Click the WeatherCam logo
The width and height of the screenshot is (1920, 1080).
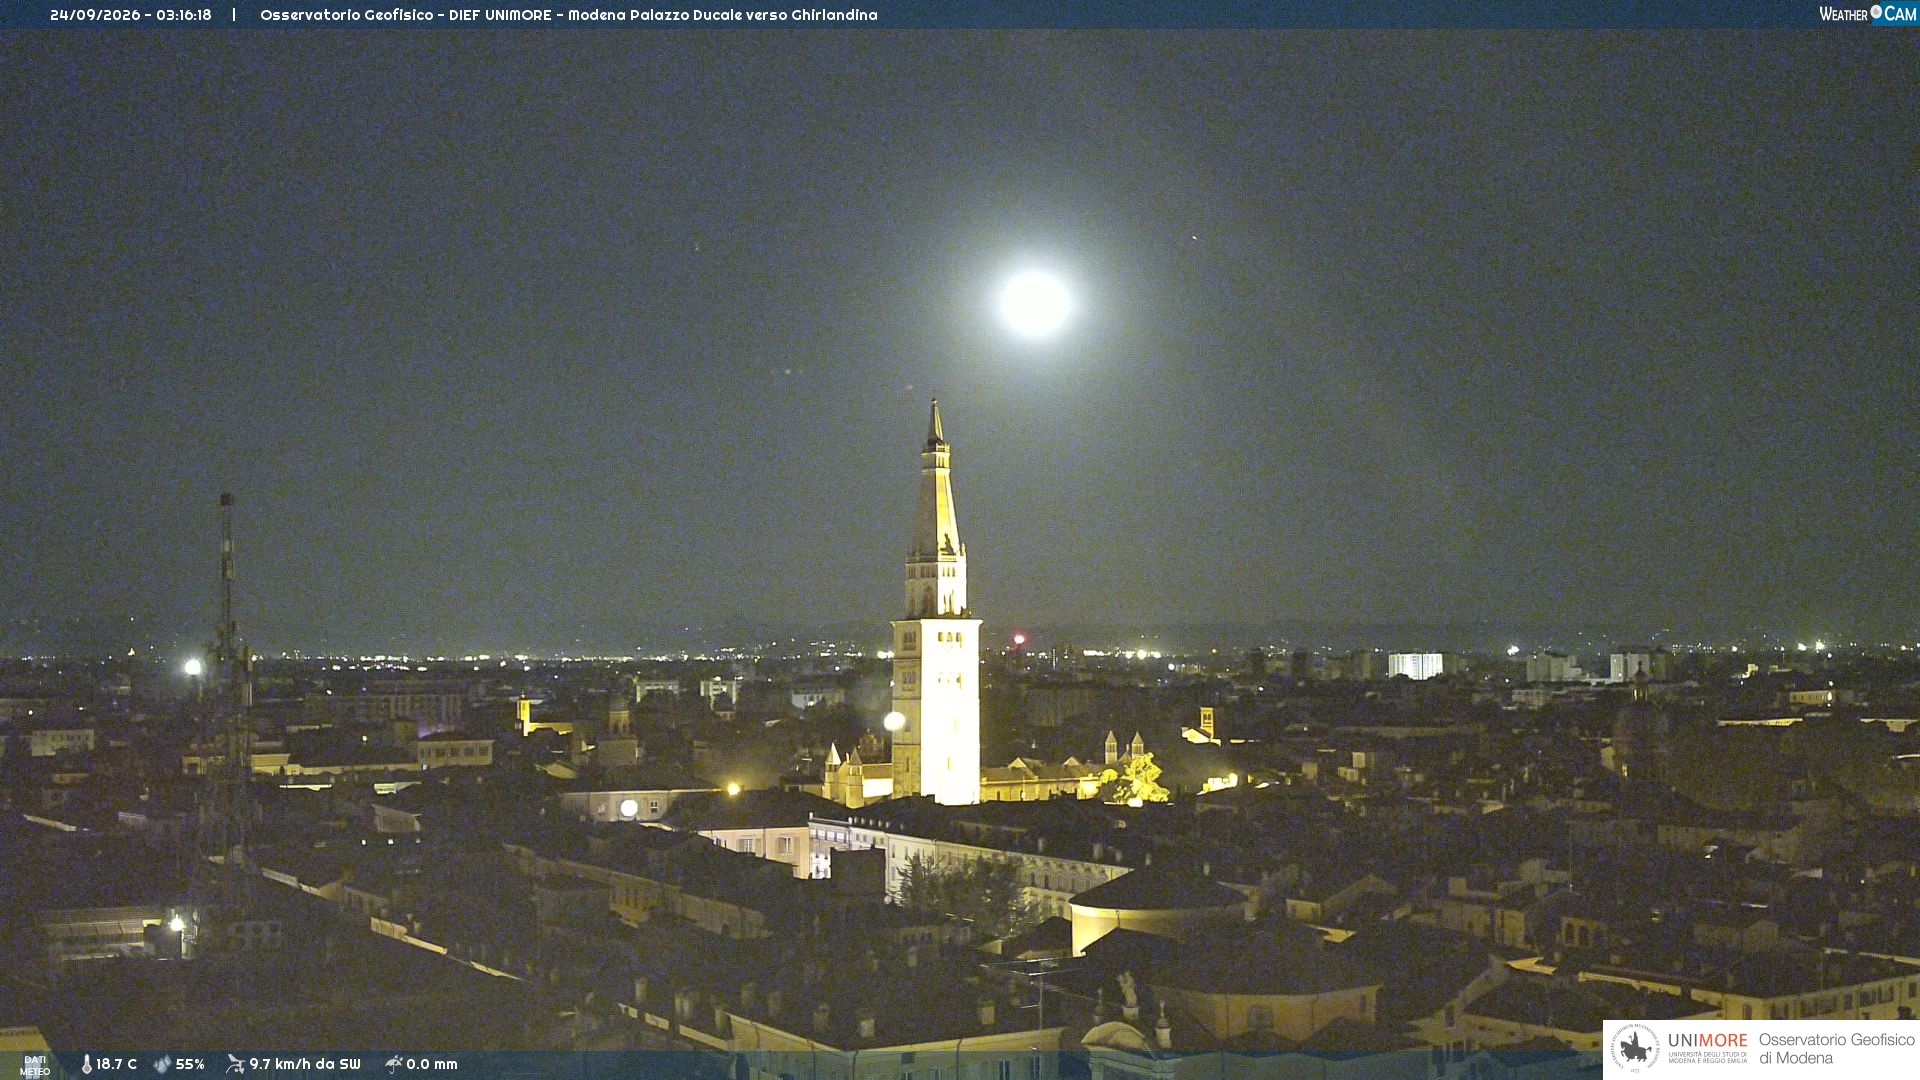click(x=1868, y=14)
